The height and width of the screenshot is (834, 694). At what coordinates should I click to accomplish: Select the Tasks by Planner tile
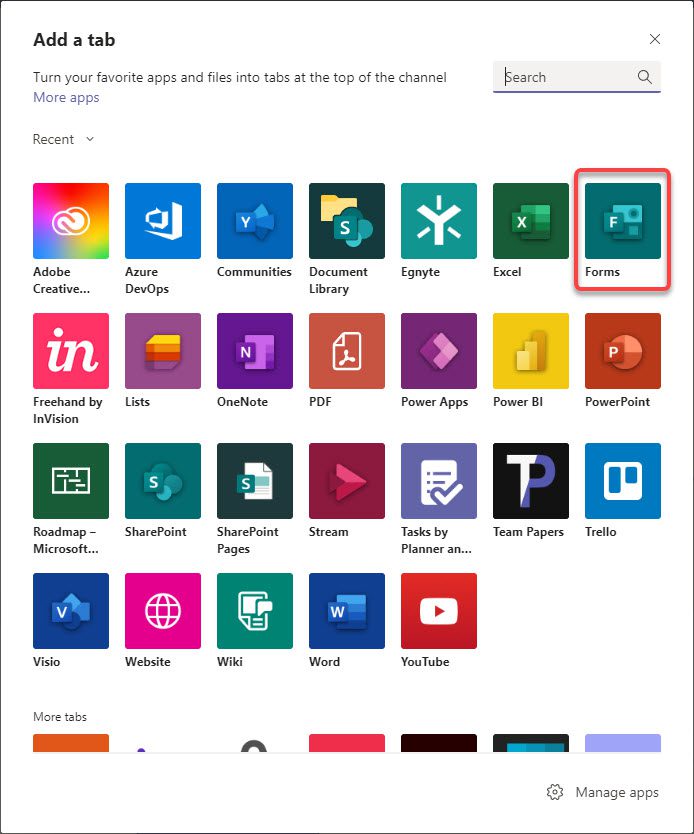point(438,481)
